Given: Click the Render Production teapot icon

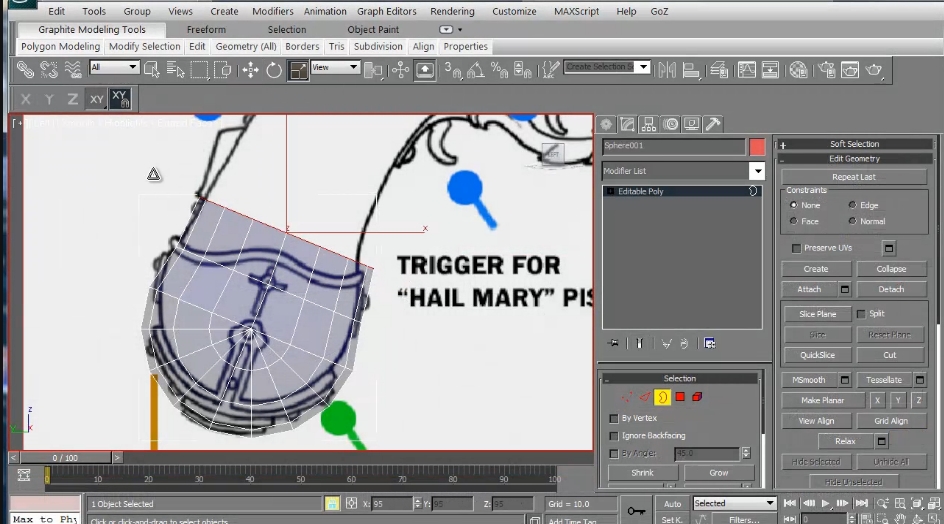Looking at the screenshot, I should (874, 70).
